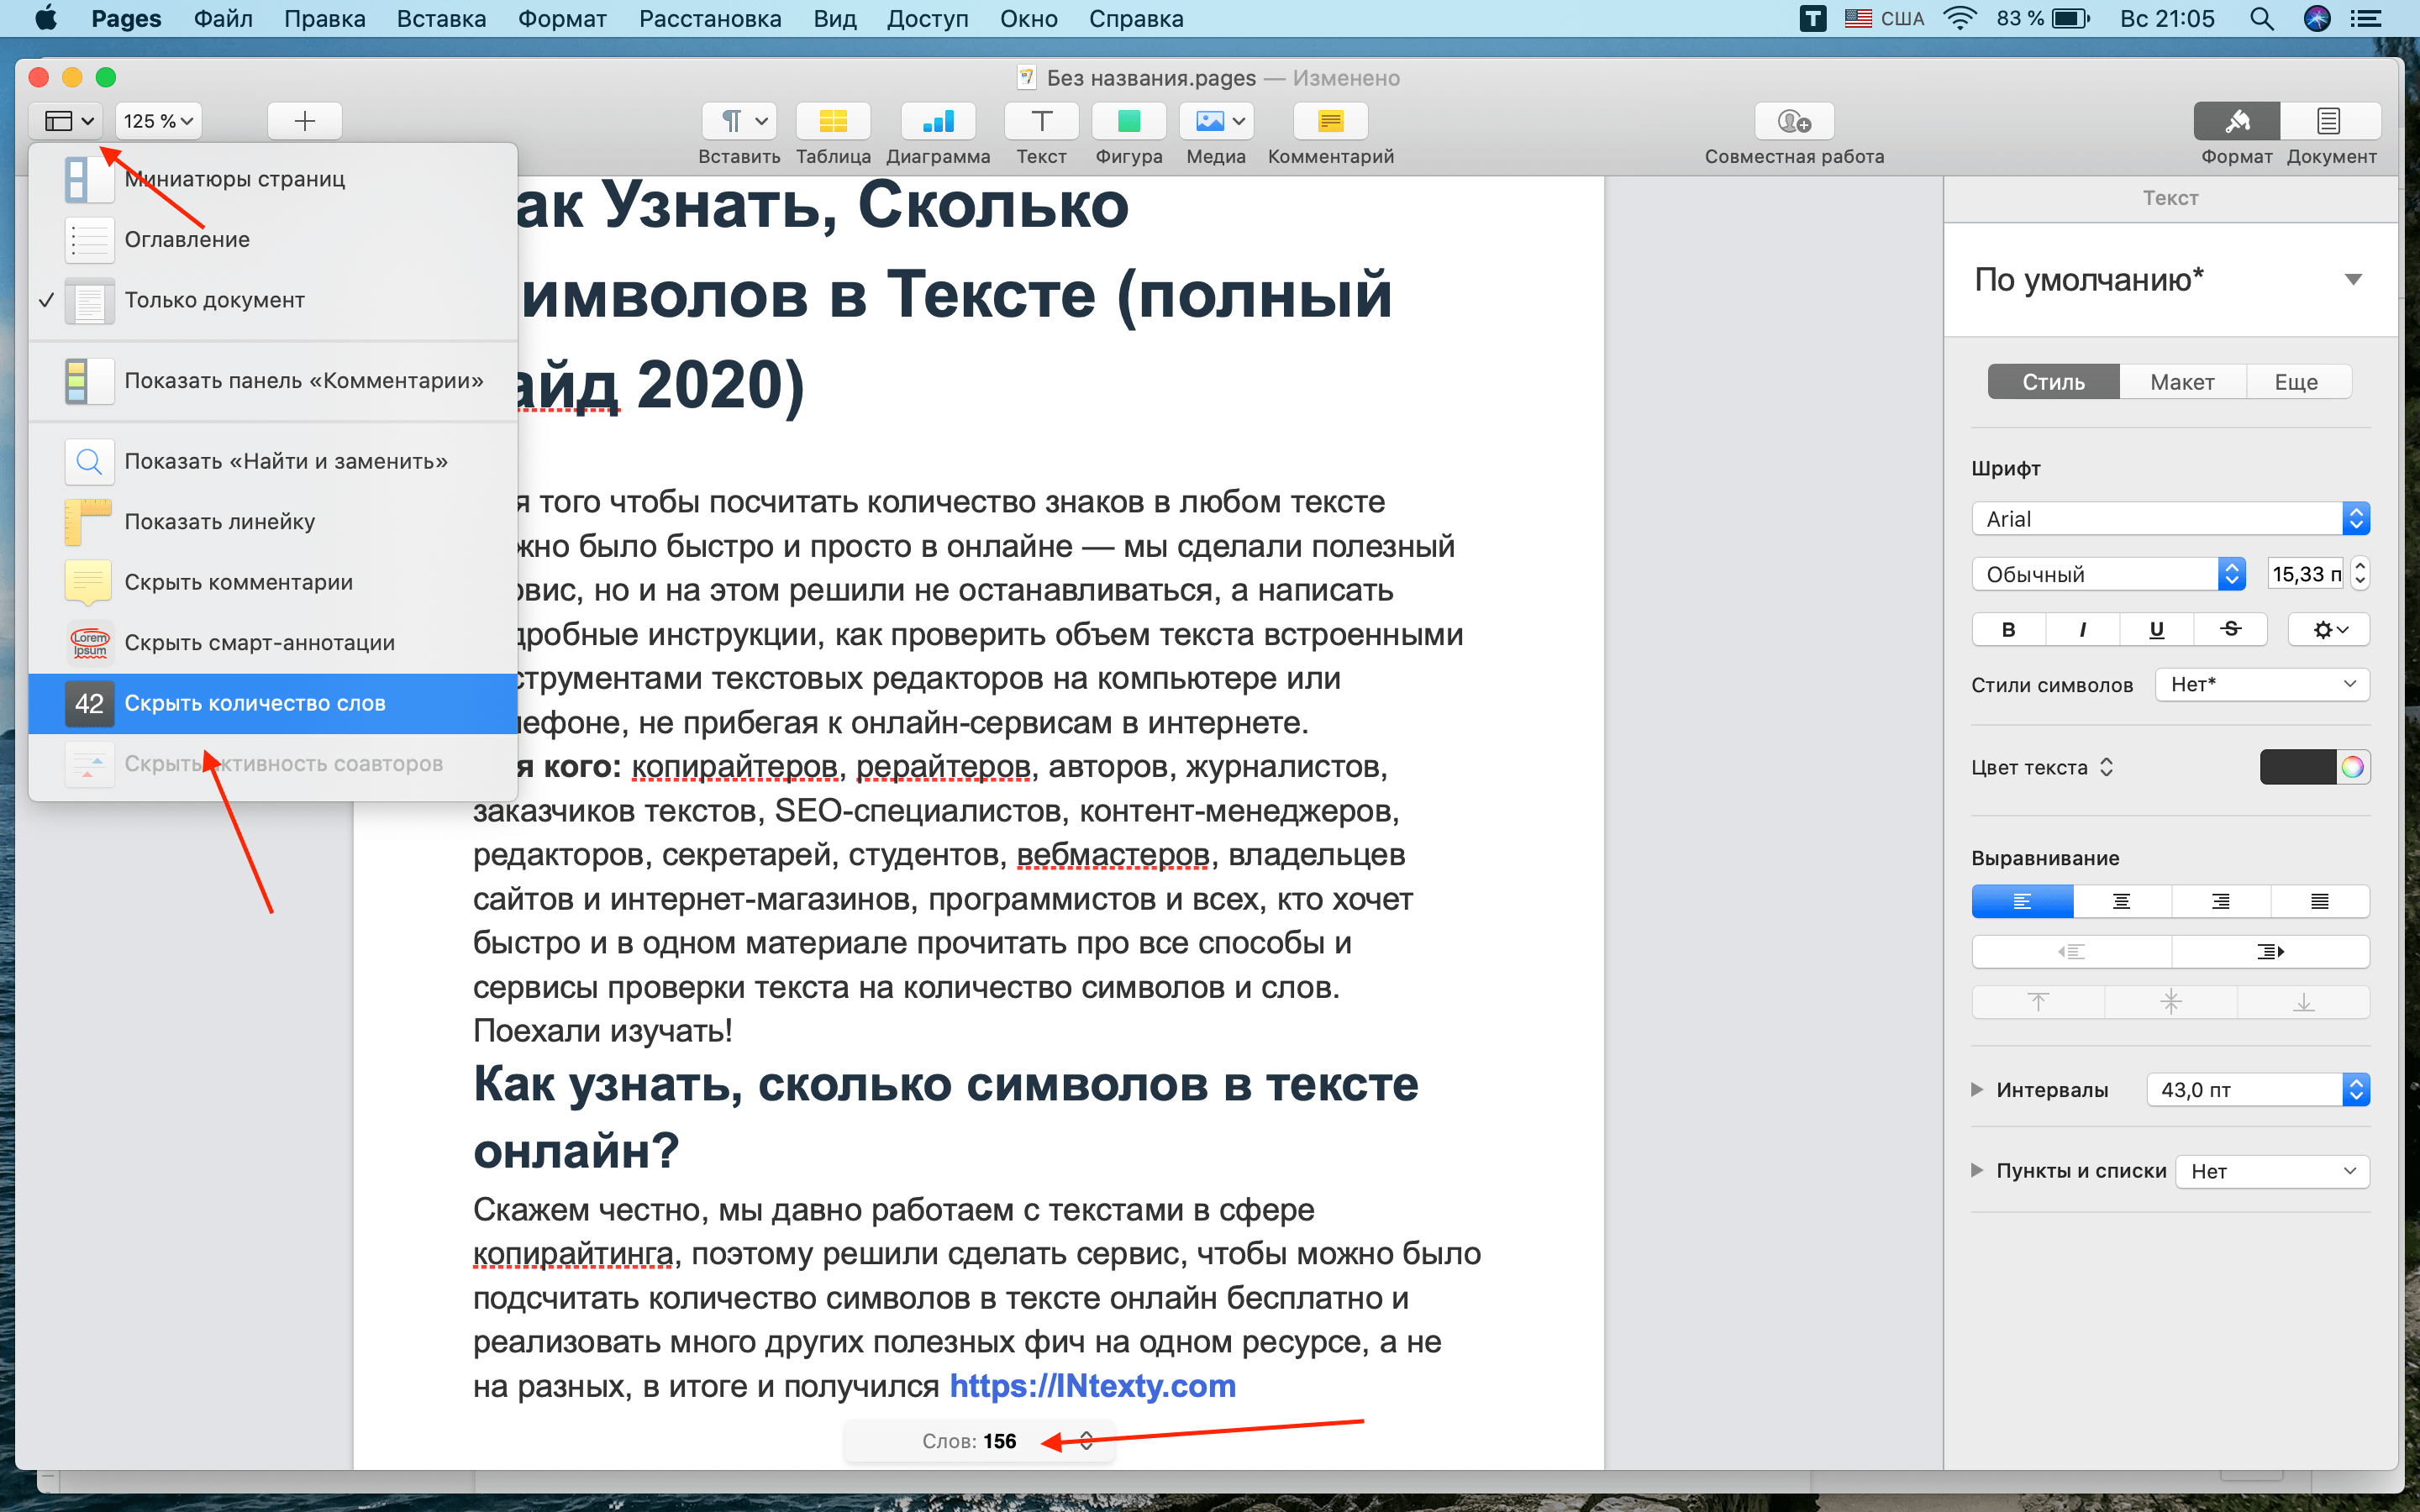Open the Siri icon in menu bar
2420x1512 pixels.
[x=2316, y=19]
